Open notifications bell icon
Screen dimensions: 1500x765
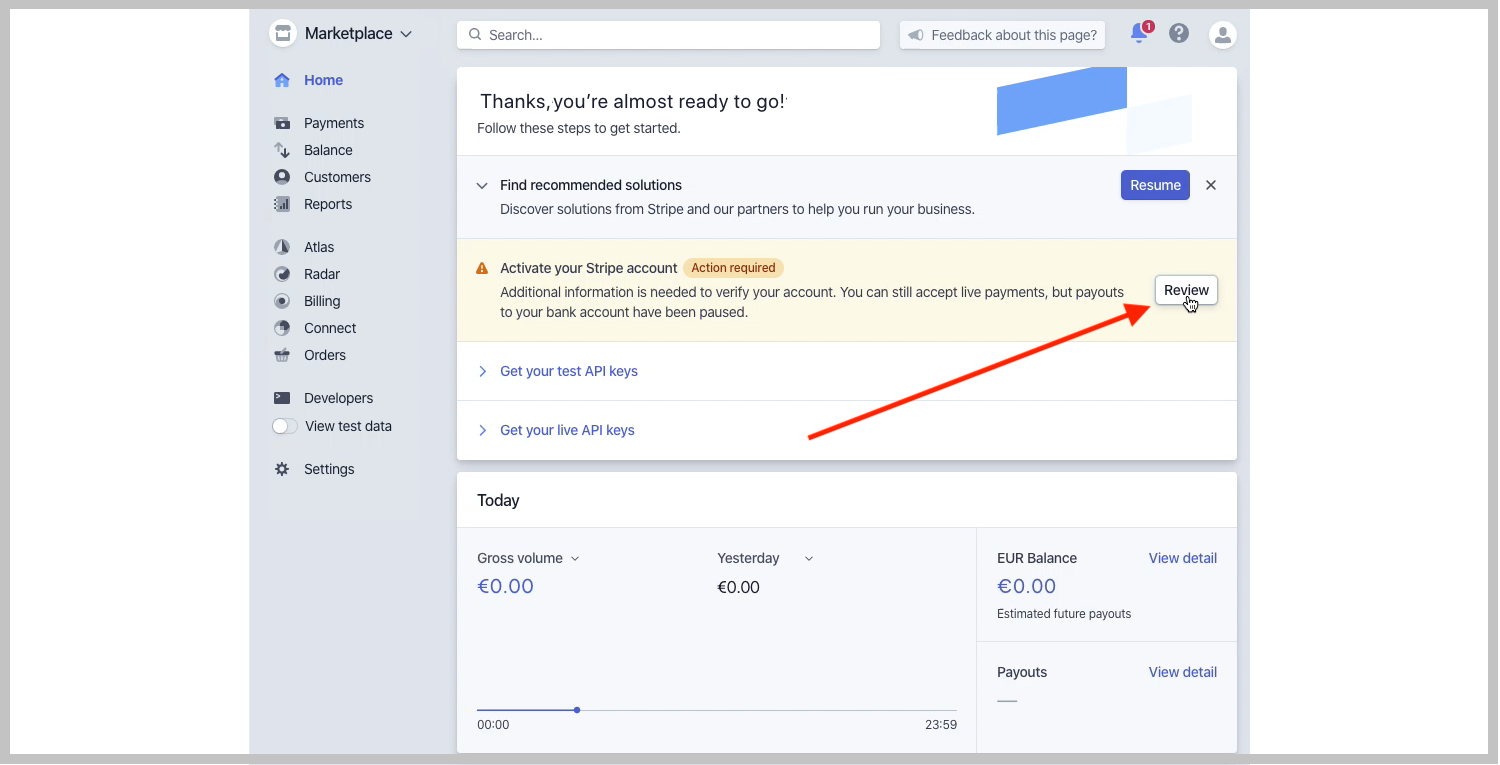click(1140, 33)
